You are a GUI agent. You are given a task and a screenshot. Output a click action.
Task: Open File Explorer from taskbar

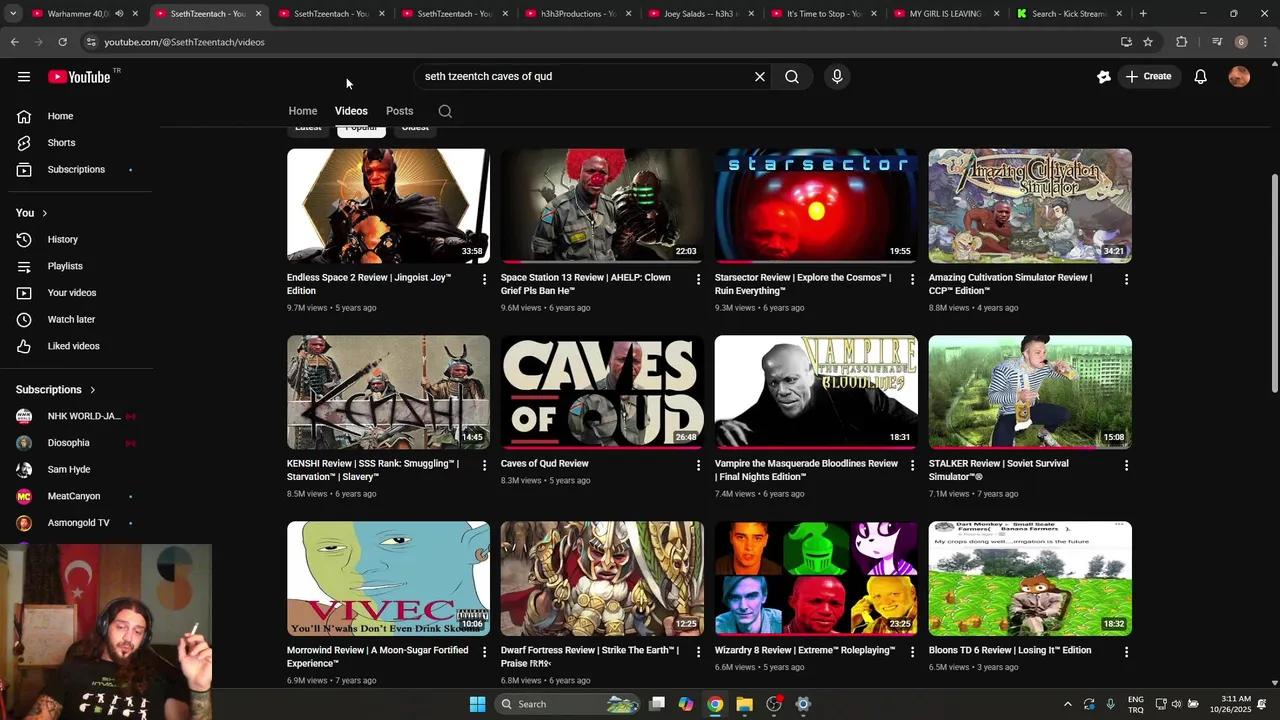744,704
